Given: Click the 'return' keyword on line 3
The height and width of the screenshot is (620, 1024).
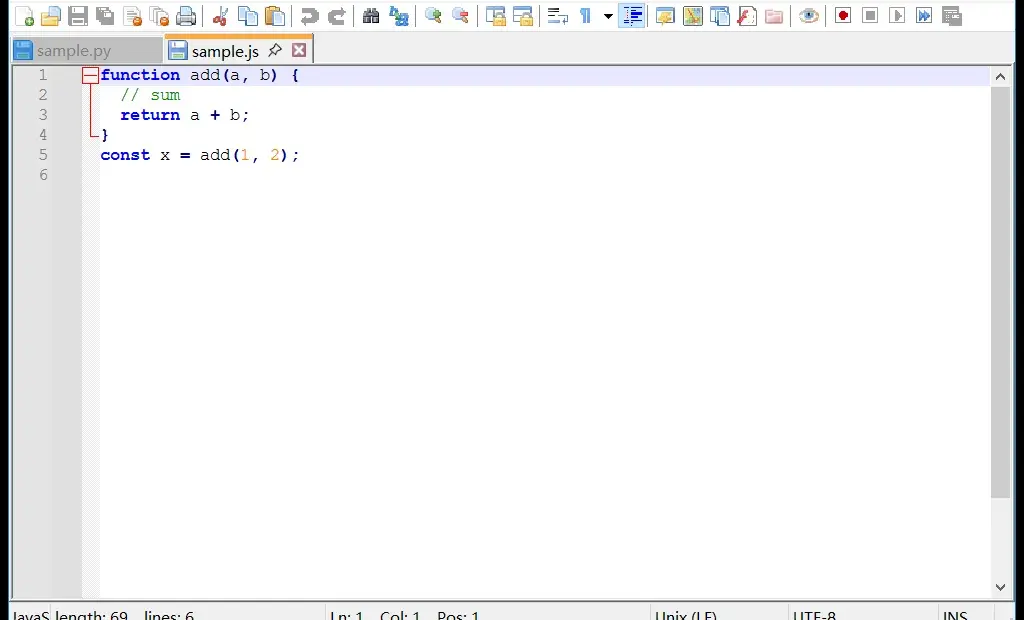Looking at the screenshot, I should pos(150,115).
